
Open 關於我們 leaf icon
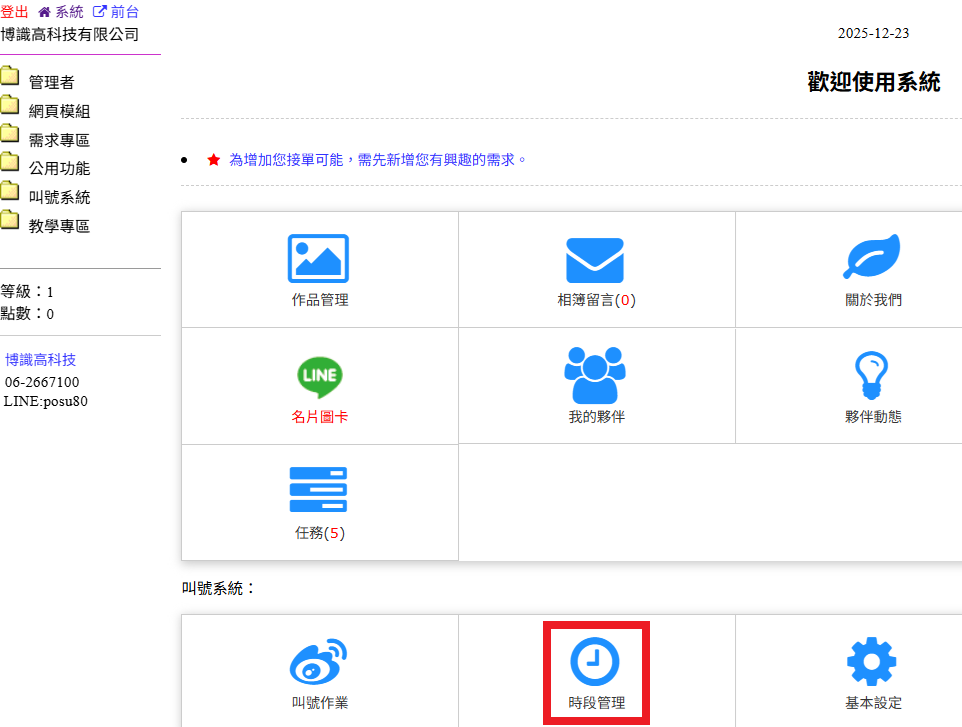[872, 257]
